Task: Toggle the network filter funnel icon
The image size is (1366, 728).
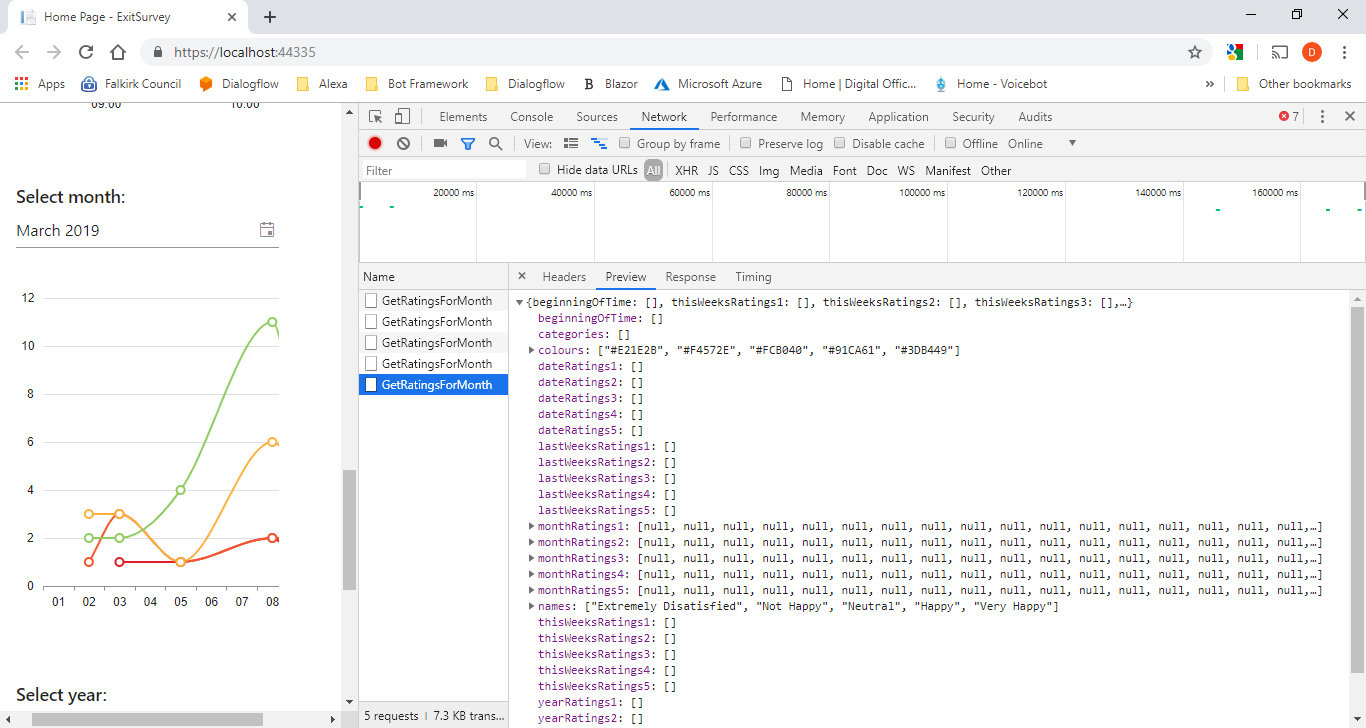Action: tap(467, 144)
